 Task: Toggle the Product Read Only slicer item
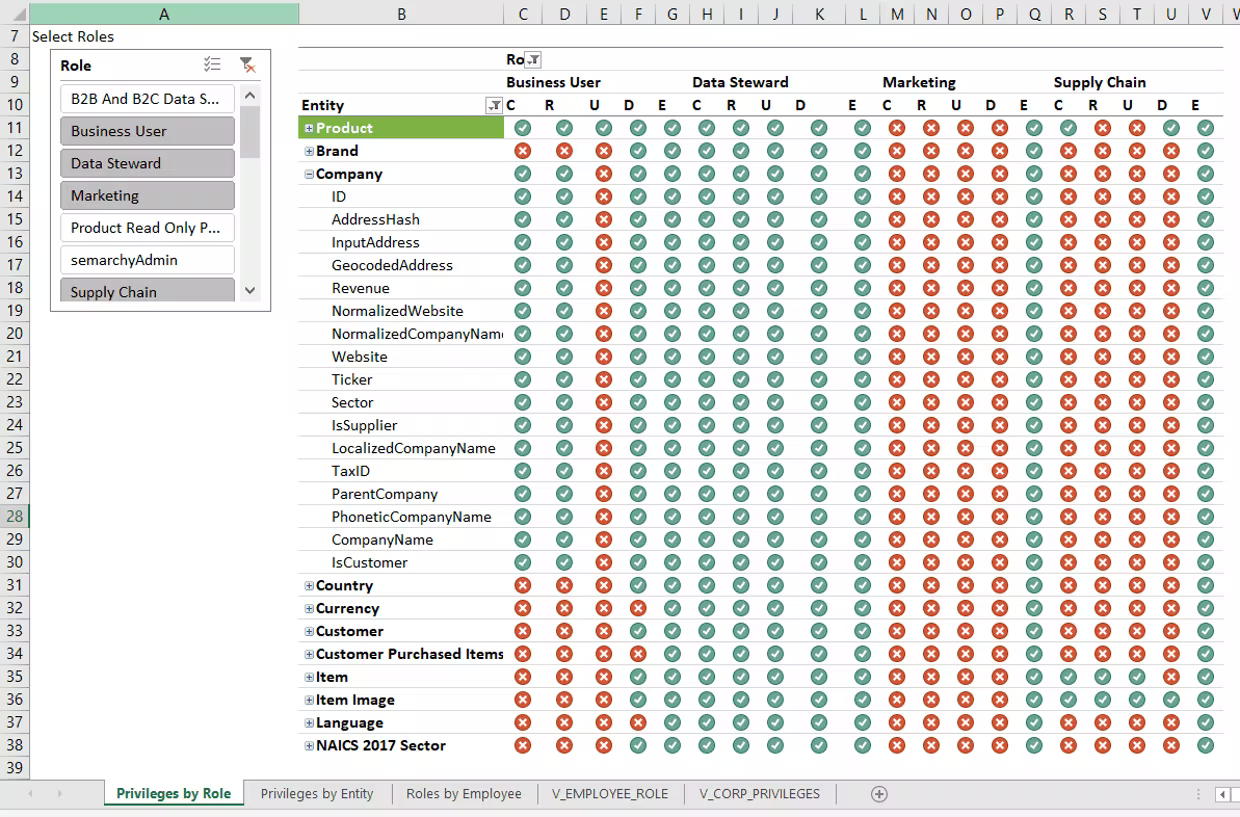point(147,228)
